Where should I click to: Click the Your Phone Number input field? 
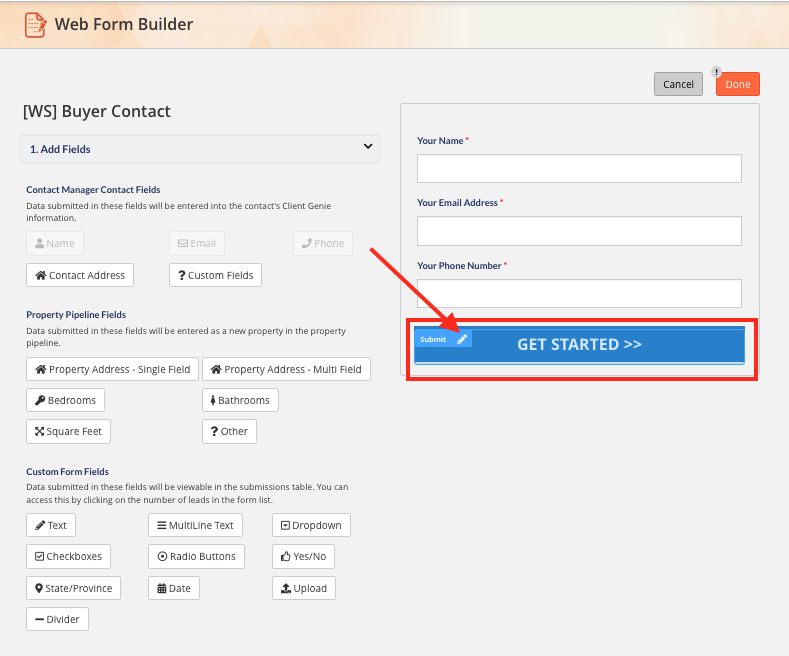579,293
